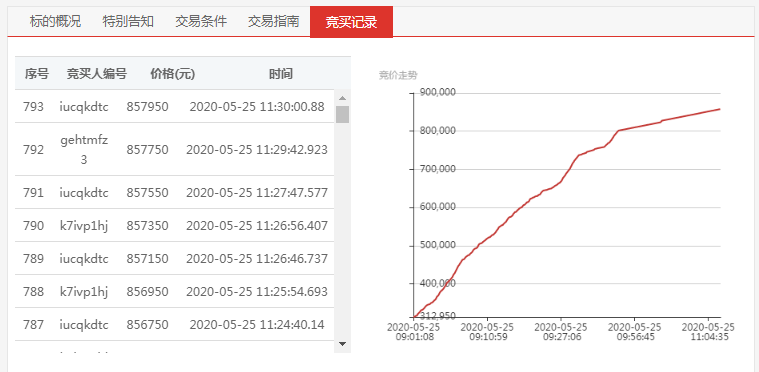
Task: Click bidder k7ivp1hj in row 788
Action: tap(84, 292)
